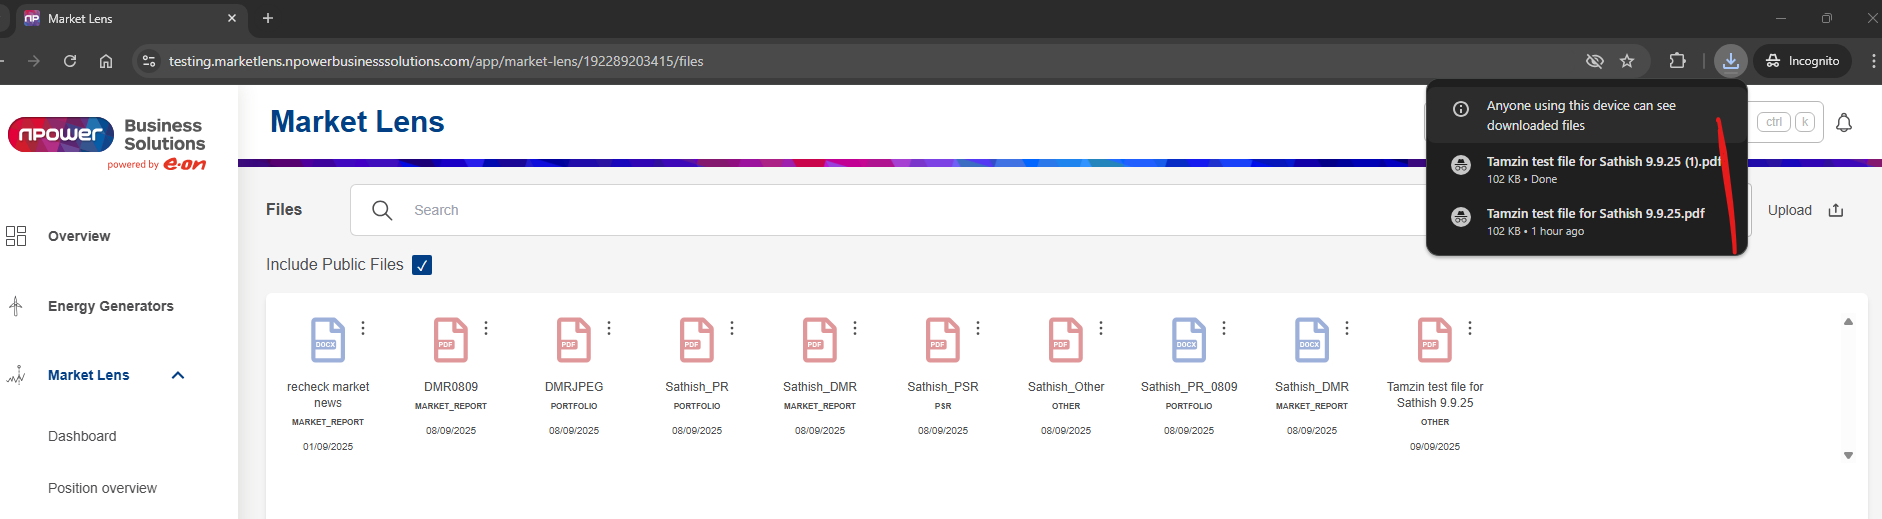Click the Overview sidebar item
This screenshot has width=1882, height=519.
79,236
